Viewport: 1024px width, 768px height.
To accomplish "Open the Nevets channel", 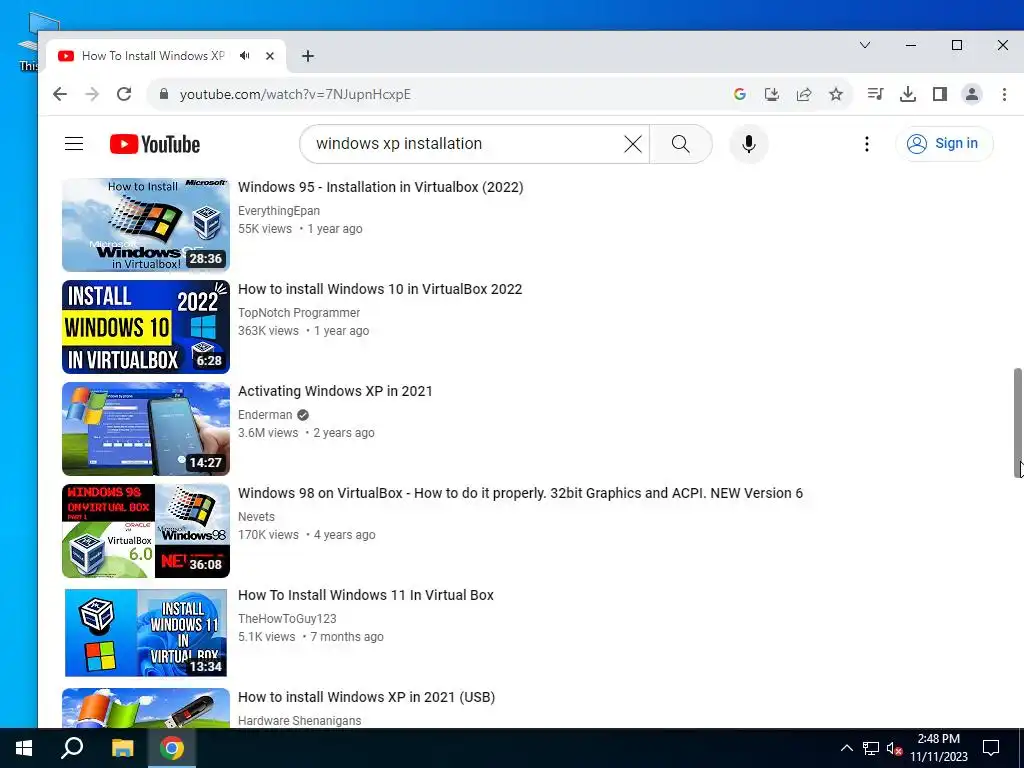I will click(x=257, y=517).
